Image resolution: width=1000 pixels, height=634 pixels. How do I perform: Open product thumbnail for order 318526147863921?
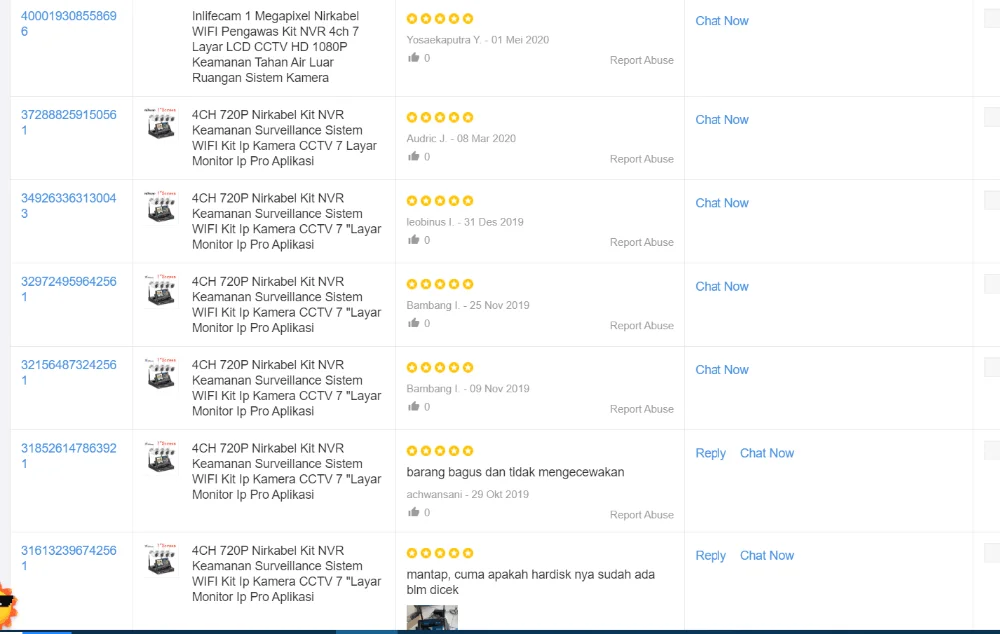pyautogui.click(x=161, y=456)
